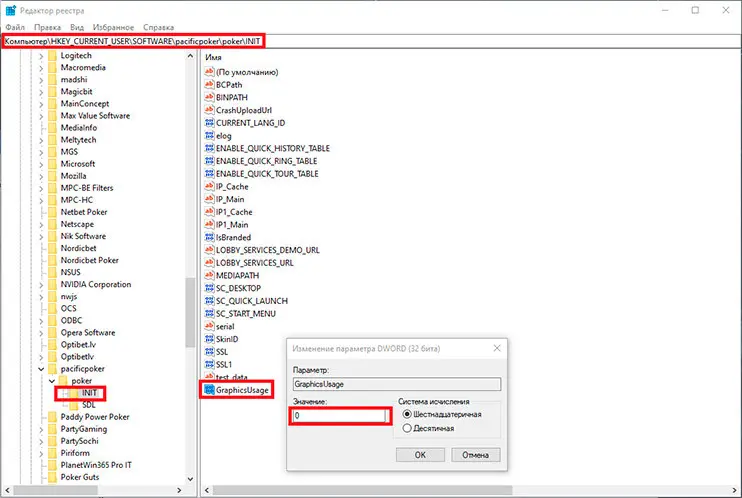This screenshot has height=498, width=742.
Task: Click the Значение input field
Action: click(339, 414)
